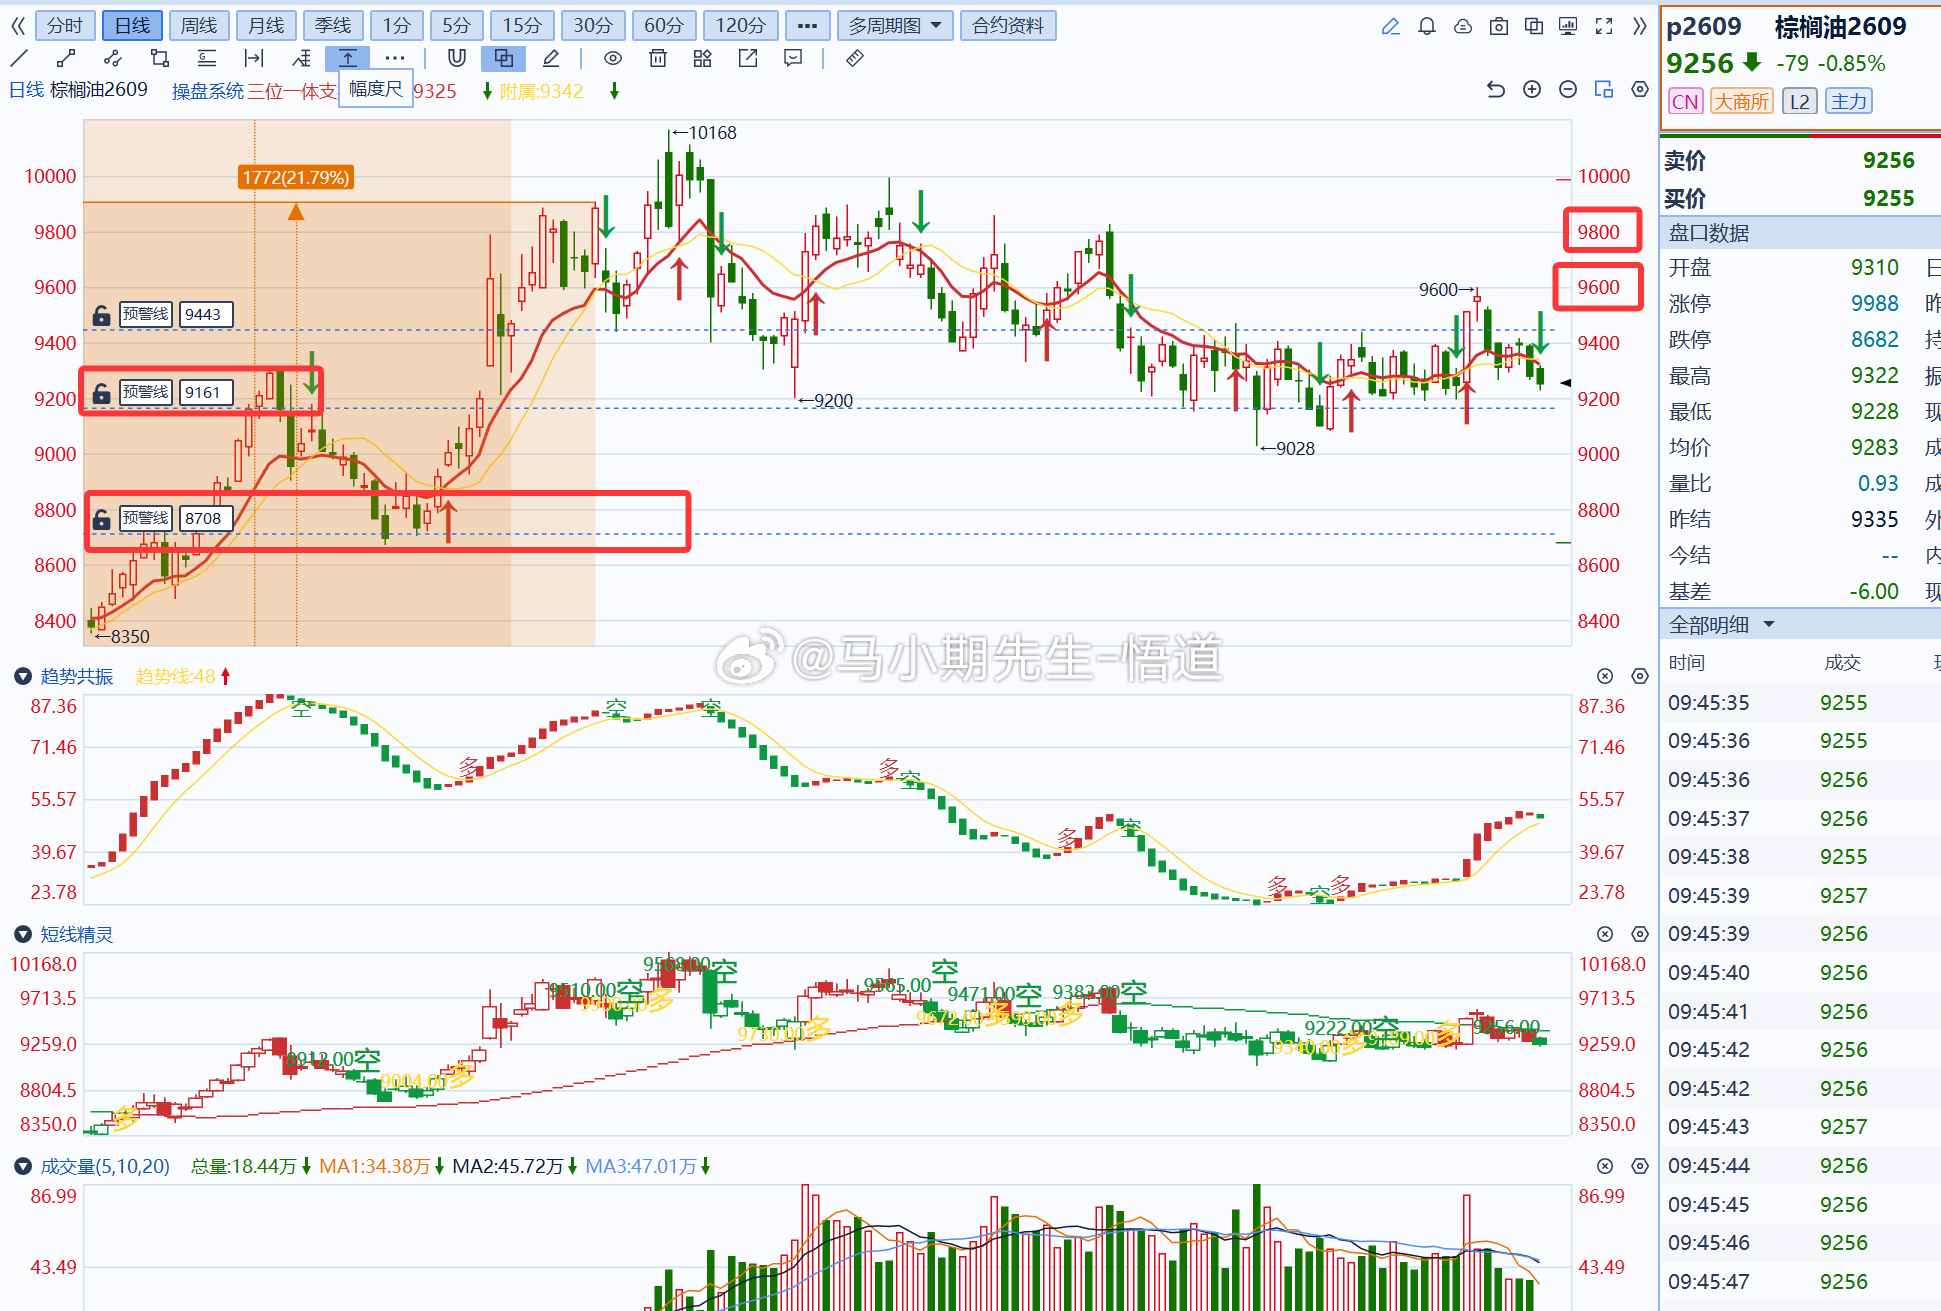Close the 短线精灵 indicator panel
The image size is (1941, 1311).
tap(1605, 935)
